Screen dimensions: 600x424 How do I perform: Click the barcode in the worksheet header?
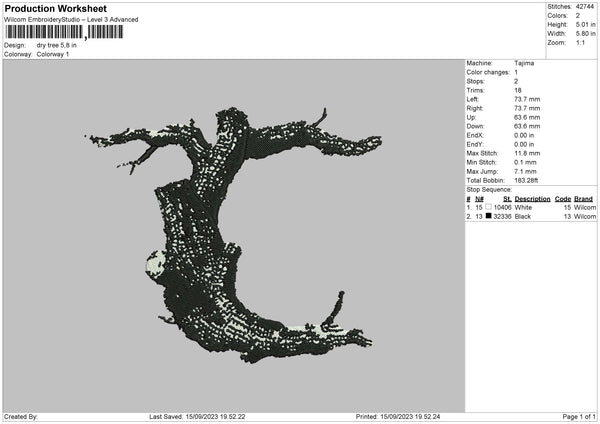[x=64, y=32]
